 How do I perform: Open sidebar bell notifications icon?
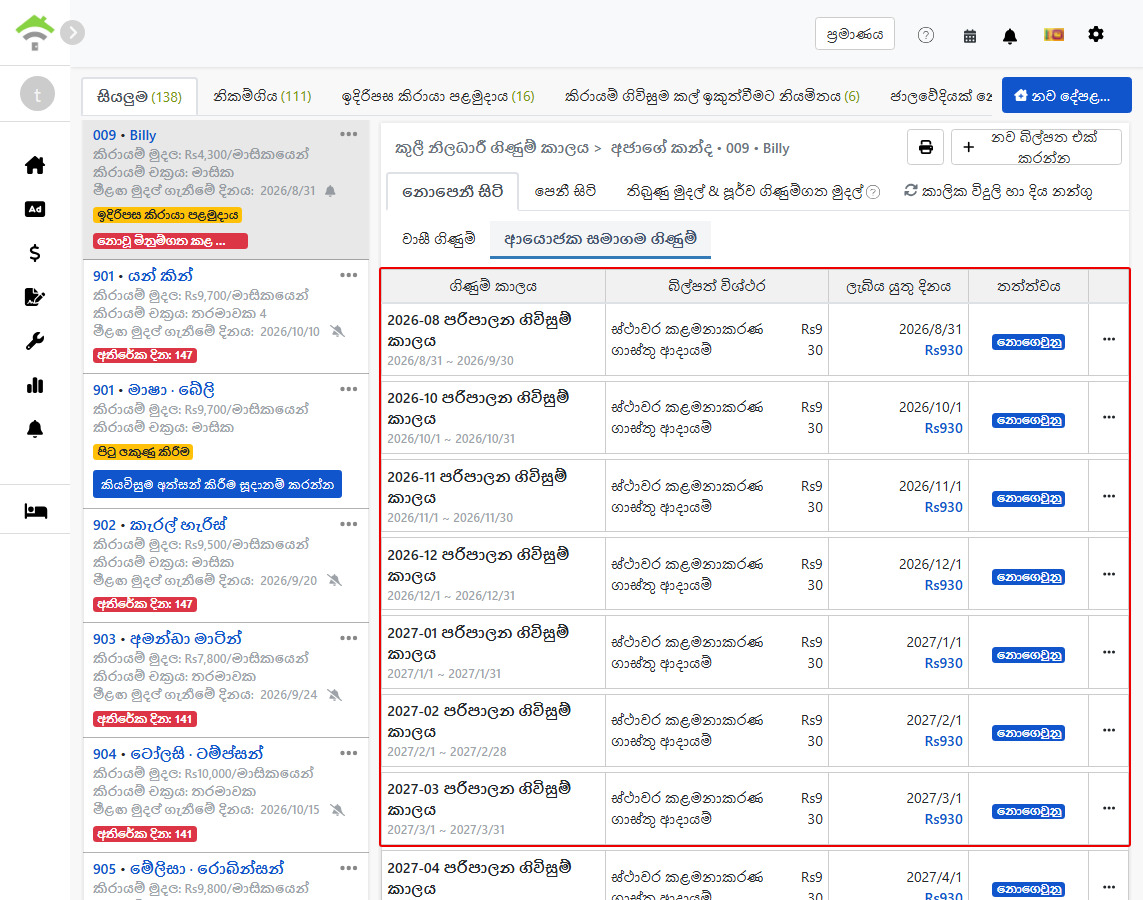pyautogui.click(x=35, y=429)
